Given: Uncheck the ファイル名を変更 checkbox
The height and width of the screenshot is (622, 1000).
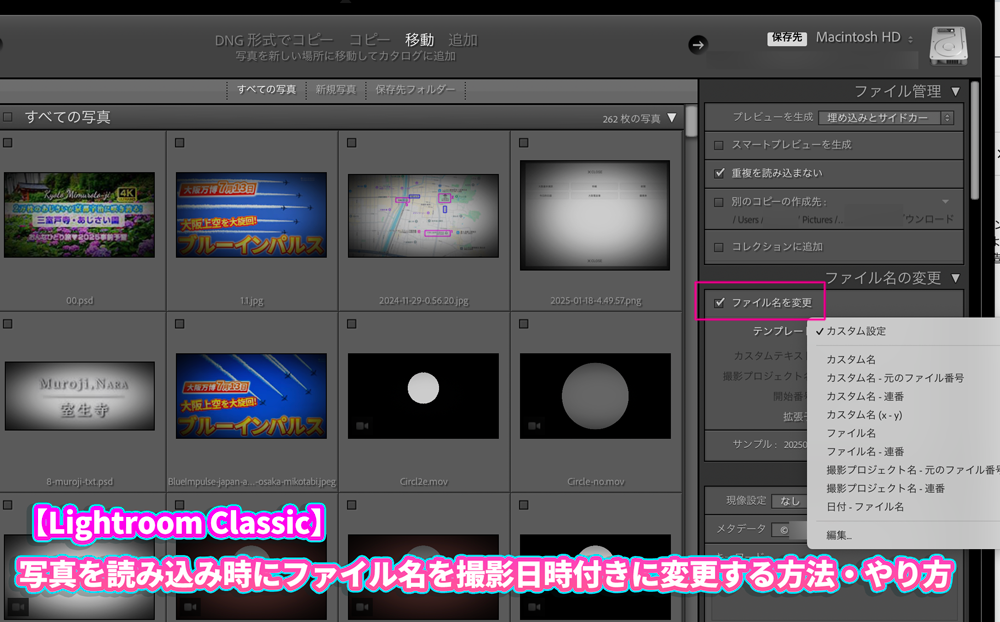Looking at the screenshot, I should pyautogui.click(x=720, y=302).
